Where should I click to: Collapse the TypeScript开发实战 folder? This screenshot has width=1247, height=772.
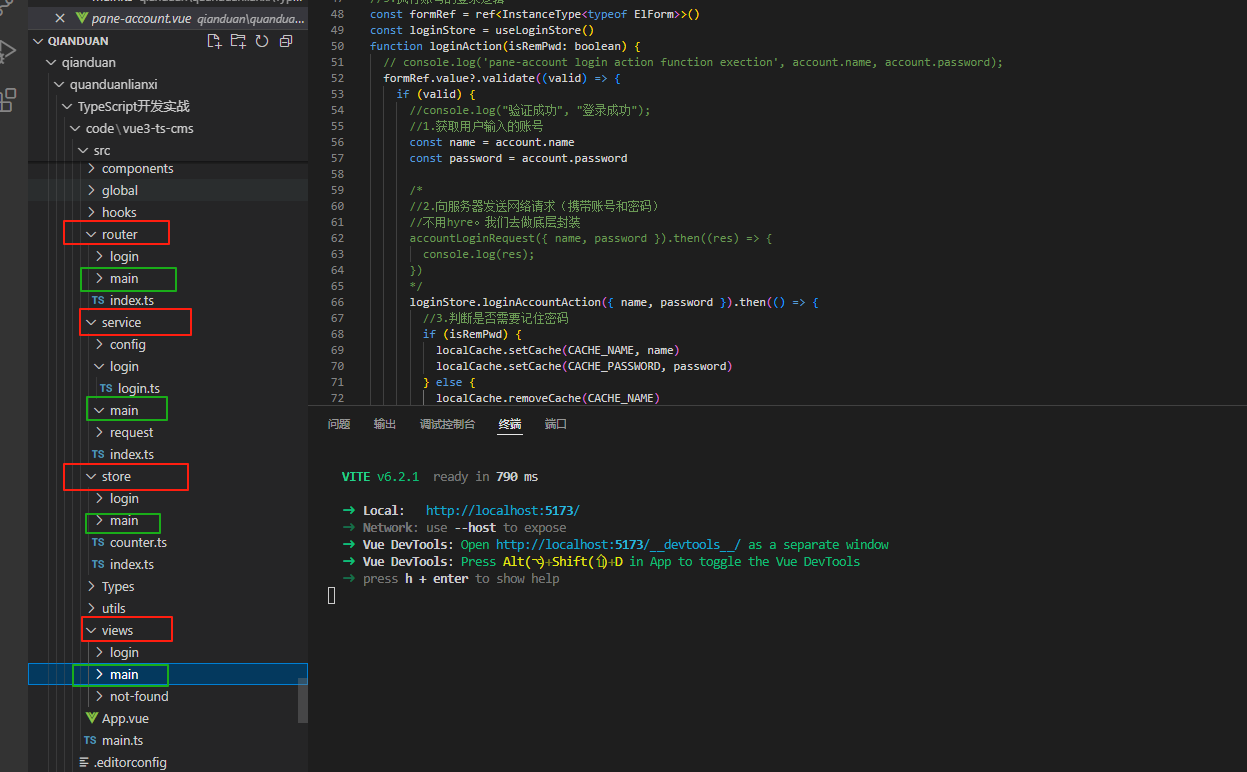coord(68,106)
